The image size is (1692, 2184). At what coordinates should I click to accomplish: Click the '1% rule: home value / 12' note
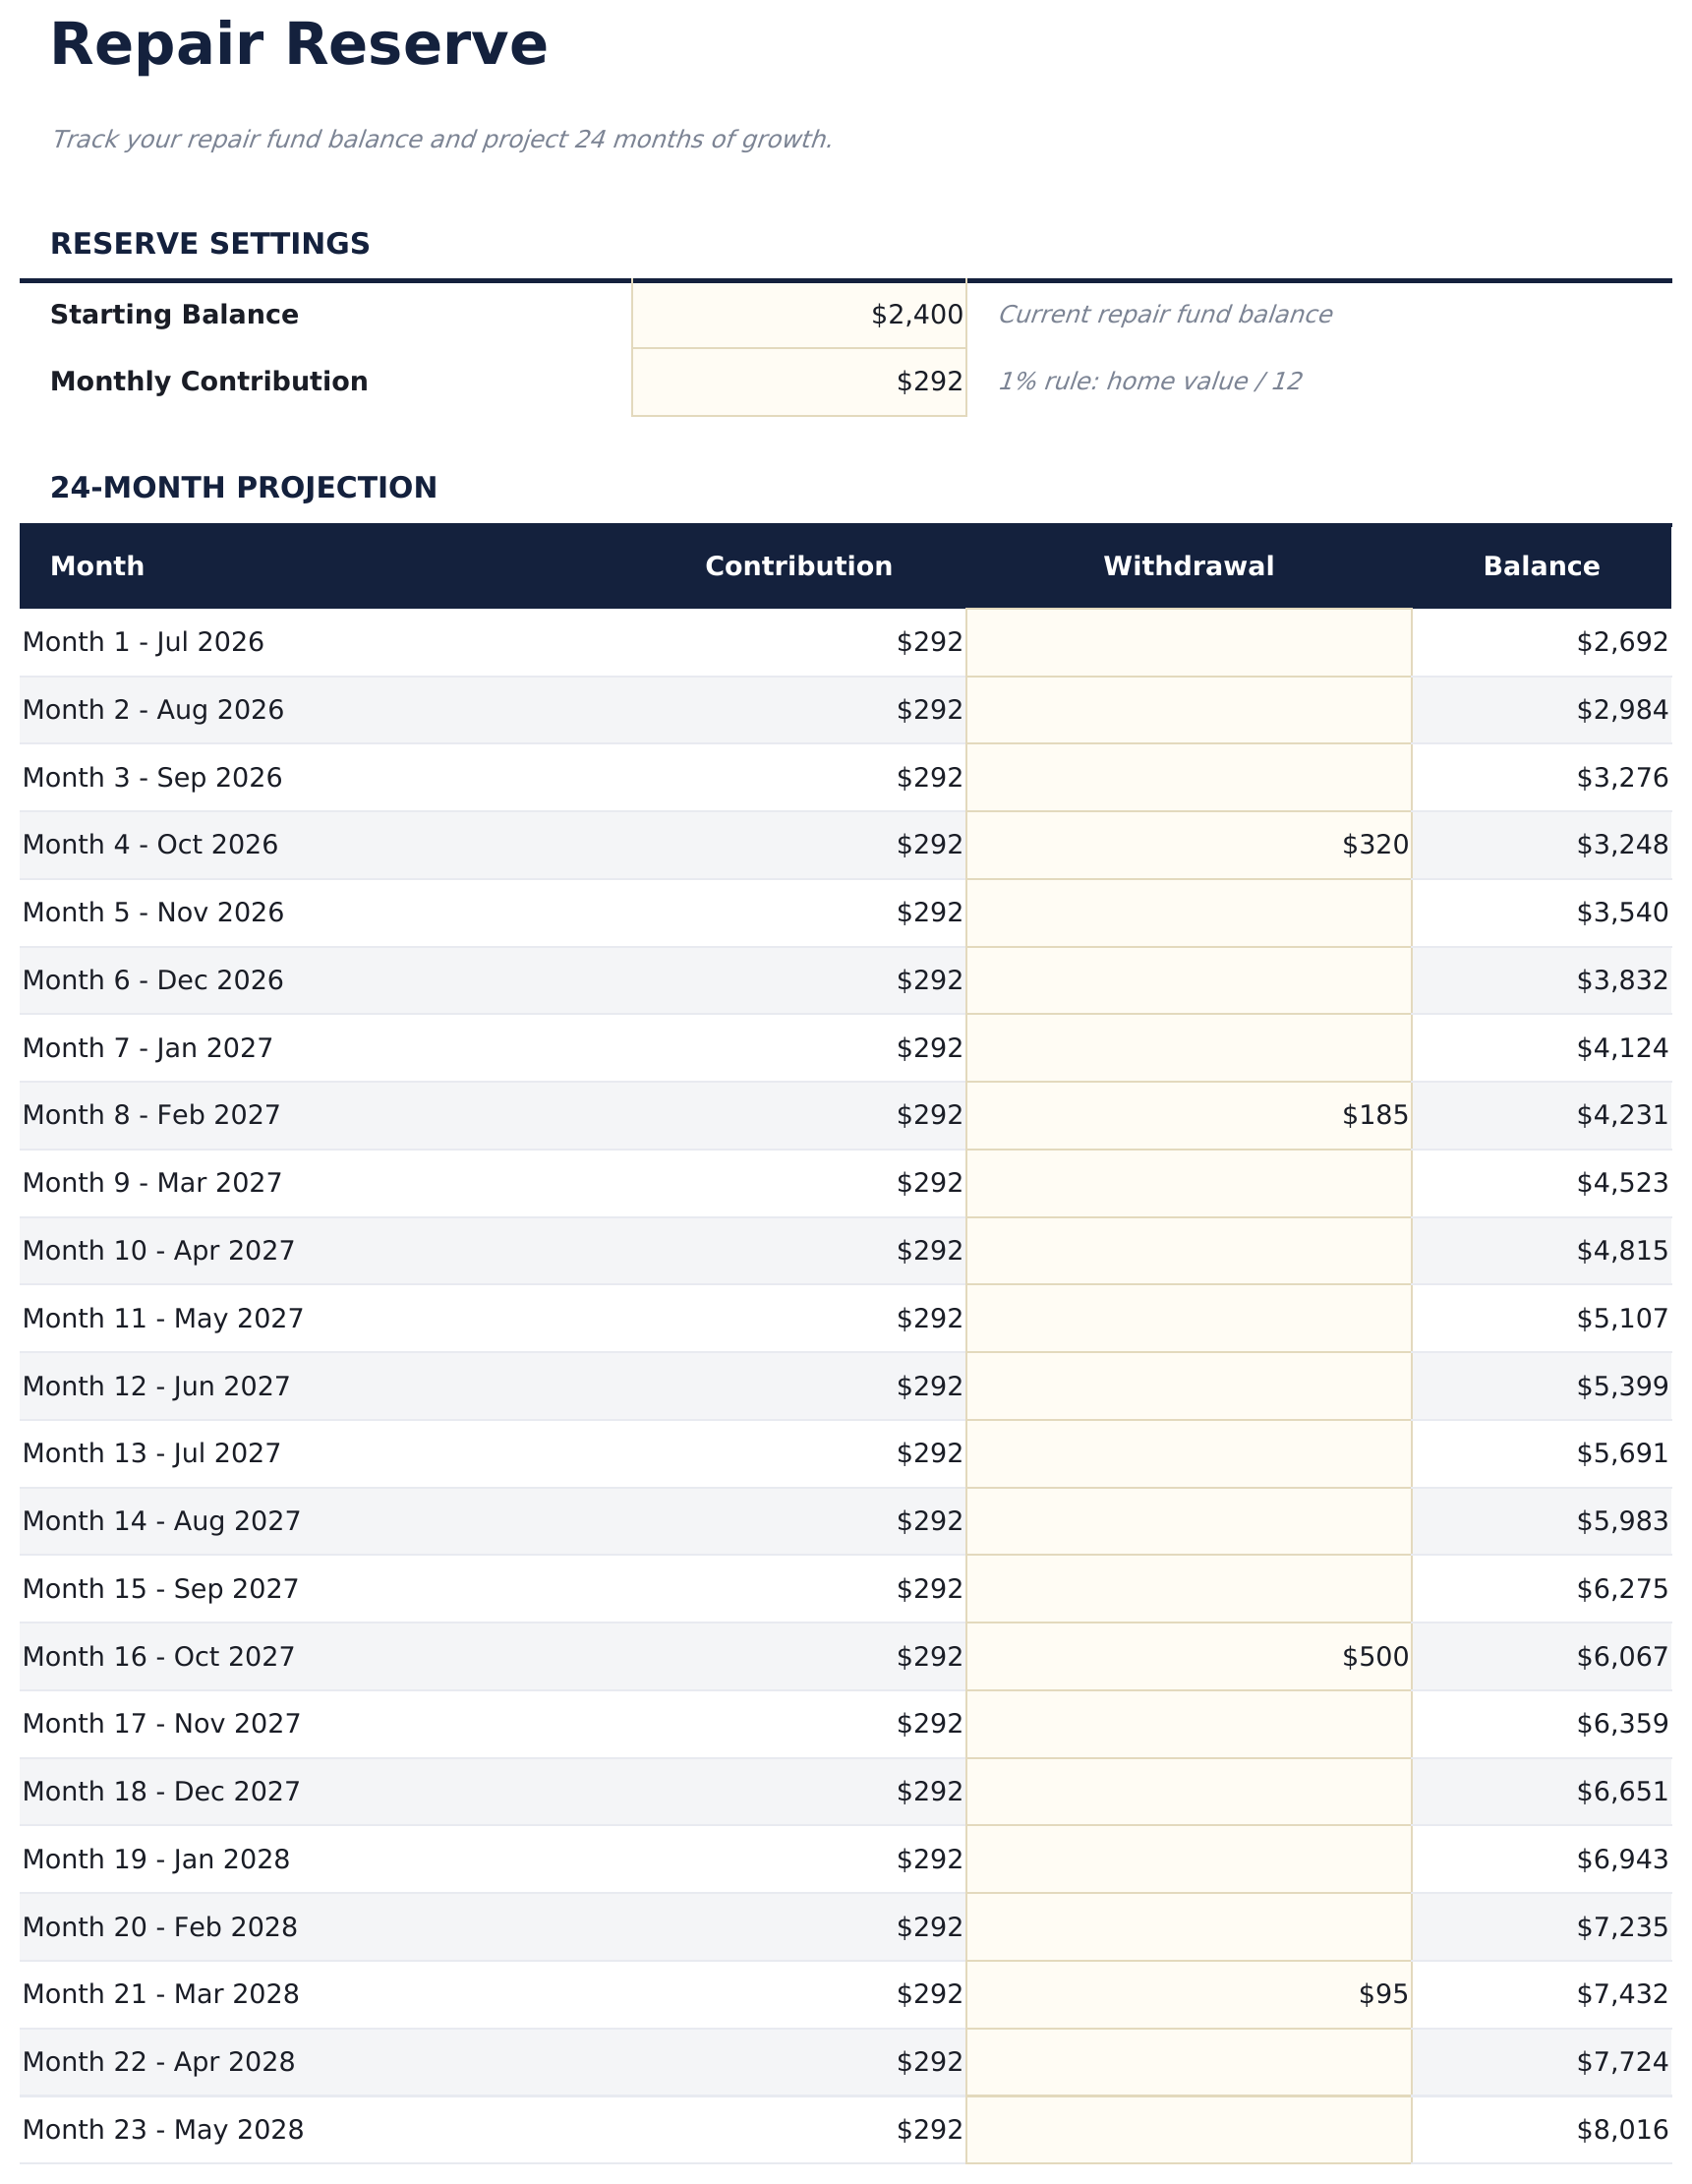(1149, 382)
